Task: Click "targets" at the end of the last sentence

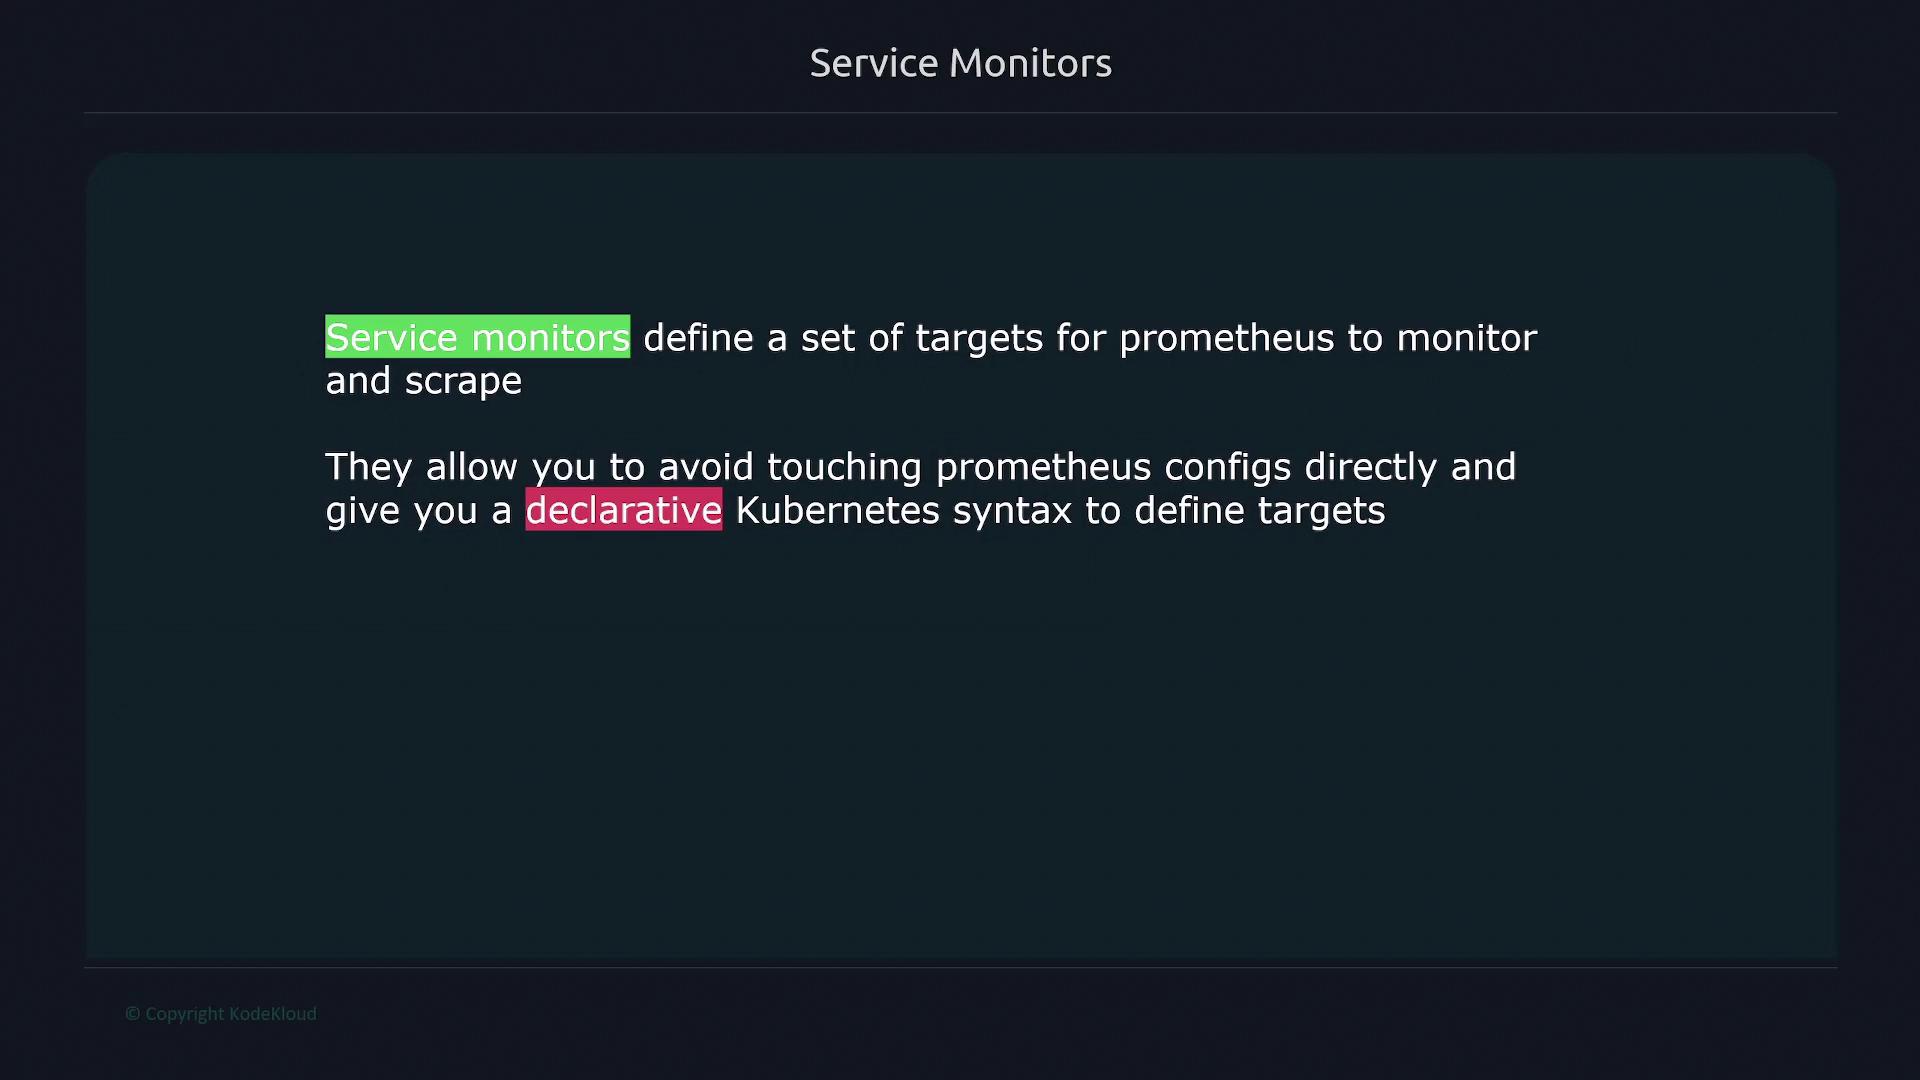Action: [x=1321, y=510]
